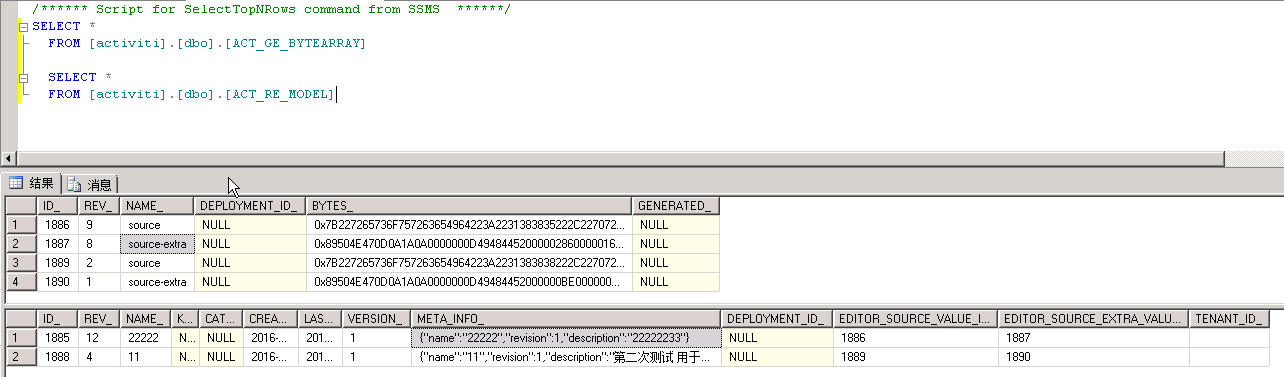Switch to the 消息 messages tab

pos(90,185)
